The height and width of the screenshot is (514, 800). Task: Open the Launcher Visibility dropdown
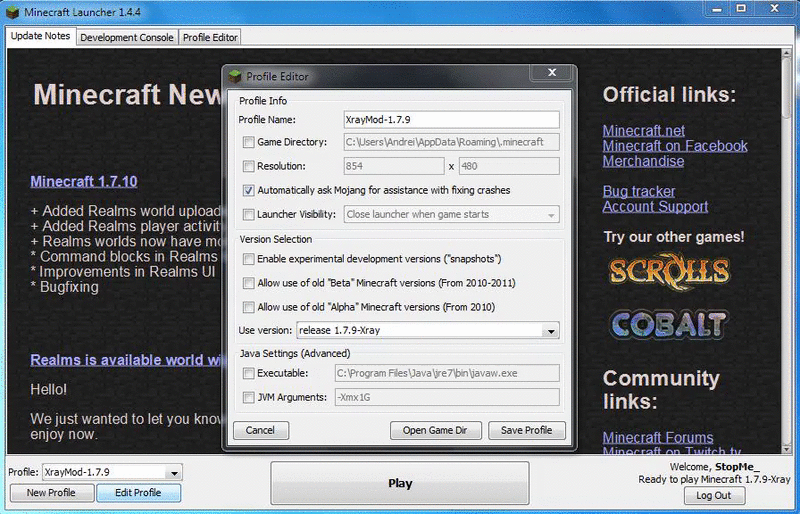tap(551, 215)
